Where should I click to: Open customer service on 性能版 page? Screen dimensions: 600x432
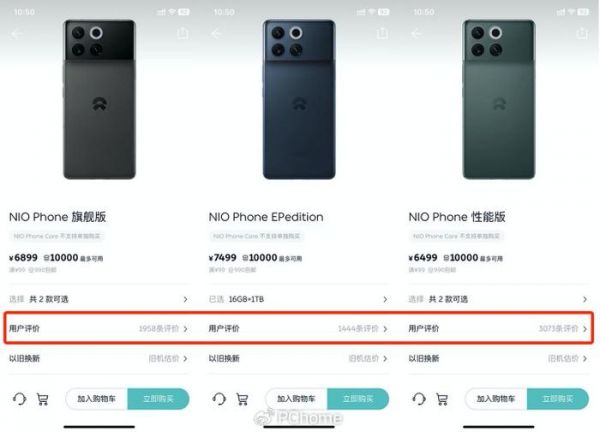pos(419,399)
